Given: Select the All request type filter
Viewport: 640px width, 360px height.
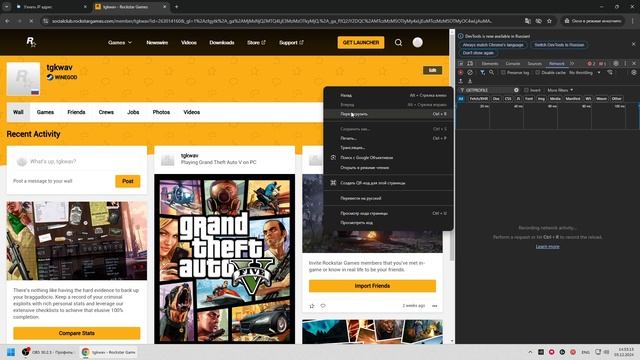Looking at the screenshot, I should (461, 99).
